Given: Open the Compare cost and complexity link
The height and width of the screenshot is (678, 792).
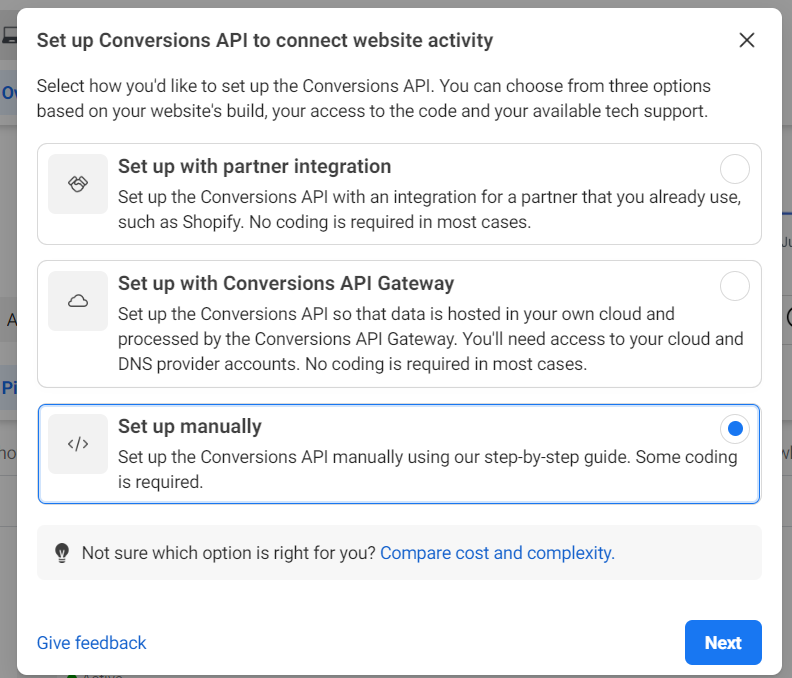Looking at the screenshot, I should pyautogui.click(x=497, y=553).
